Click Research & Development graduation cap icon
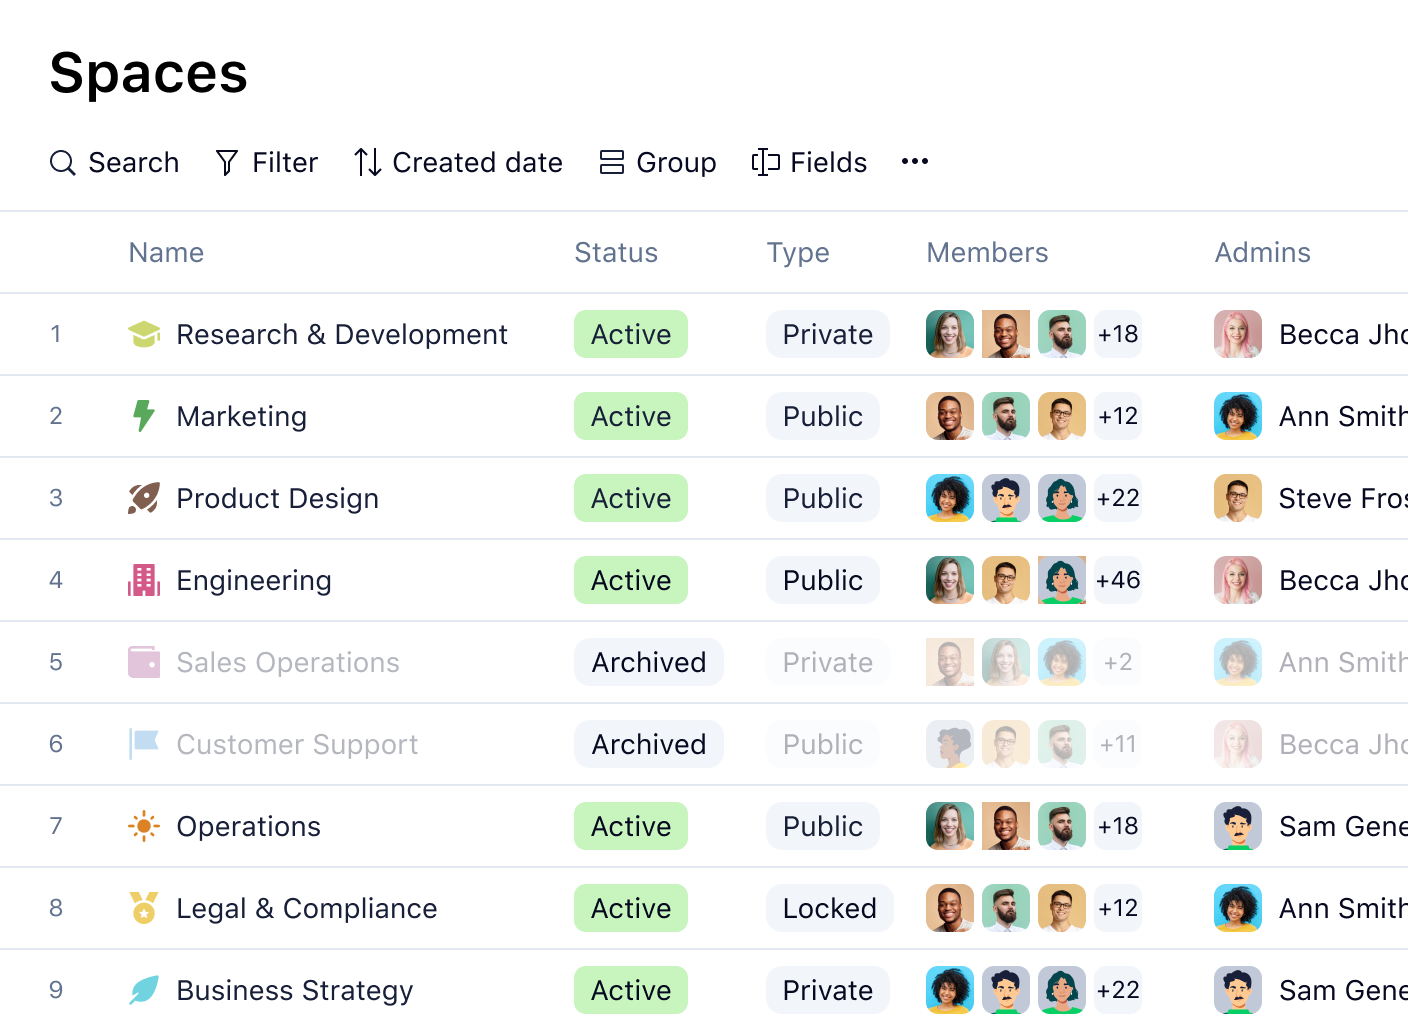 coord(144,334)
